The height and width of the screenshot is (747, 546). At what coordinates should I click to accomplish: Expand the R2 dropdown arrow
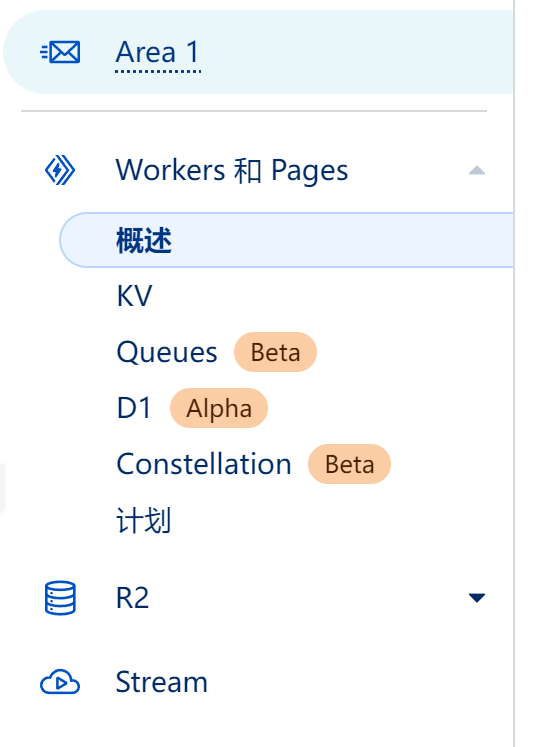coord(477,597)
